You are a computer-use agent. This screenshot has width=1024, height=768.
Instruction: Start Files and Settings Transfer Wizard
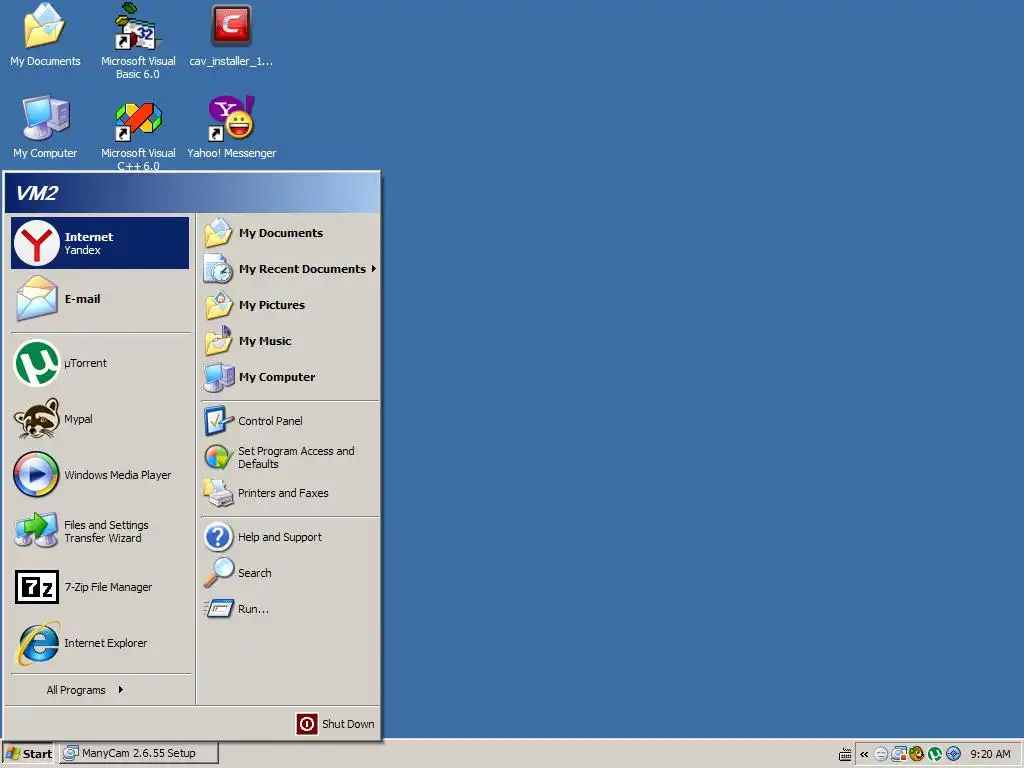coord(100,531)
